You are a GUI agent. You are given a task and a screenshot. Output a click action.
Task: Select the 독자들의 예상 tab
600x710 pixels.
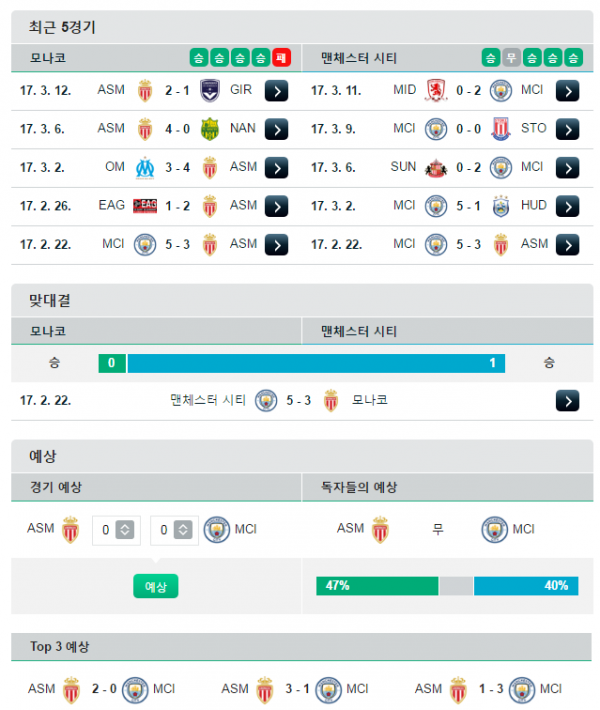(447, 487)
